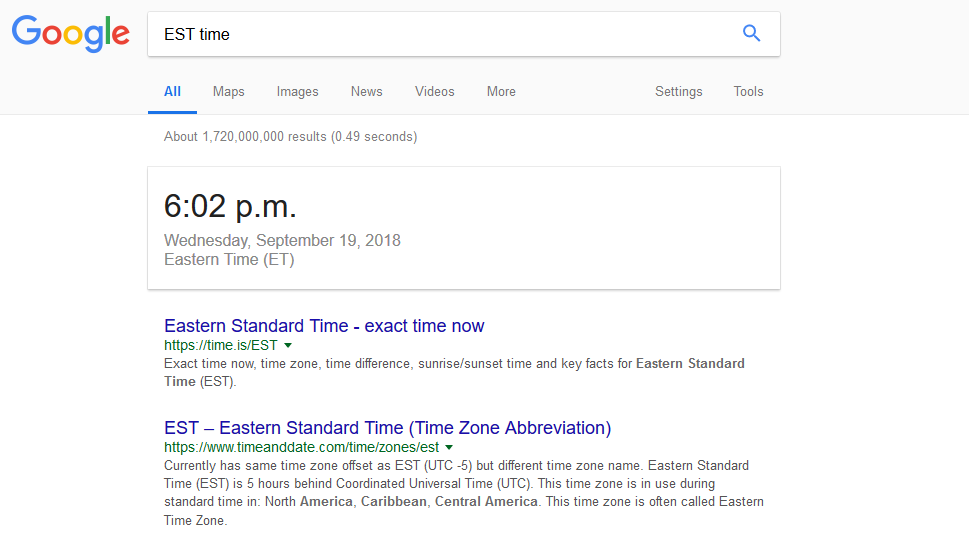Click the results count text
The width and height of the screenshot is (969, 541).
click(290, 136)
